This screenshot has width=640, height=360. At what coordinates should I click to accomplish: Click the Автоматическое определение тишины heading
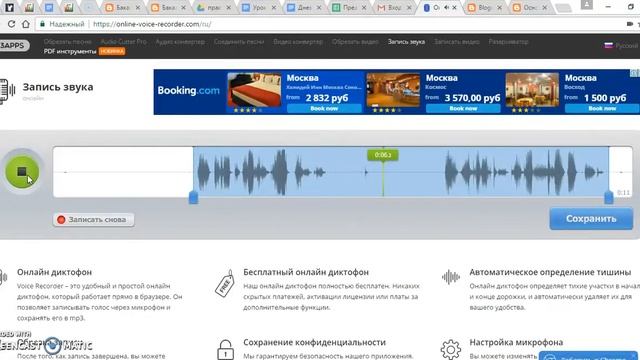pyautogui.click(x=550, y=272)
